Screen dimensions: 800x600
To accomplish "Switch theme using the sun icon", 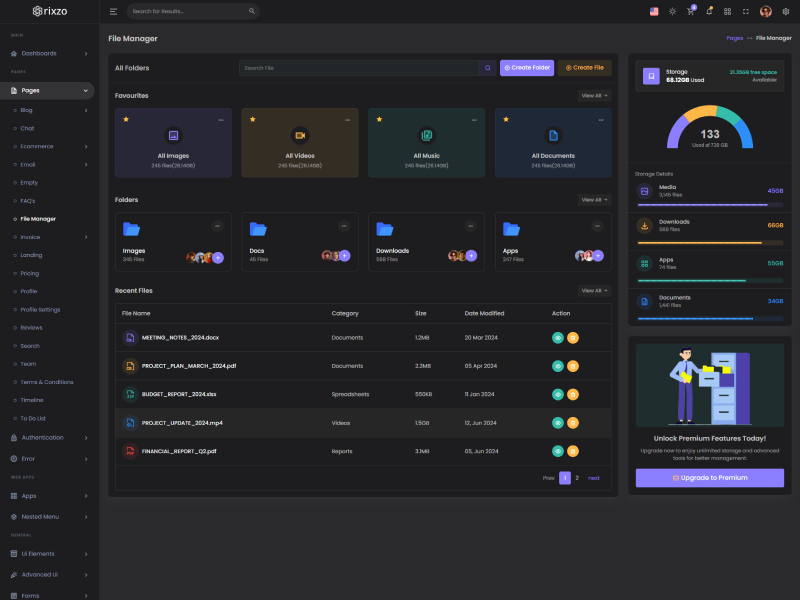I will point(672,11).
